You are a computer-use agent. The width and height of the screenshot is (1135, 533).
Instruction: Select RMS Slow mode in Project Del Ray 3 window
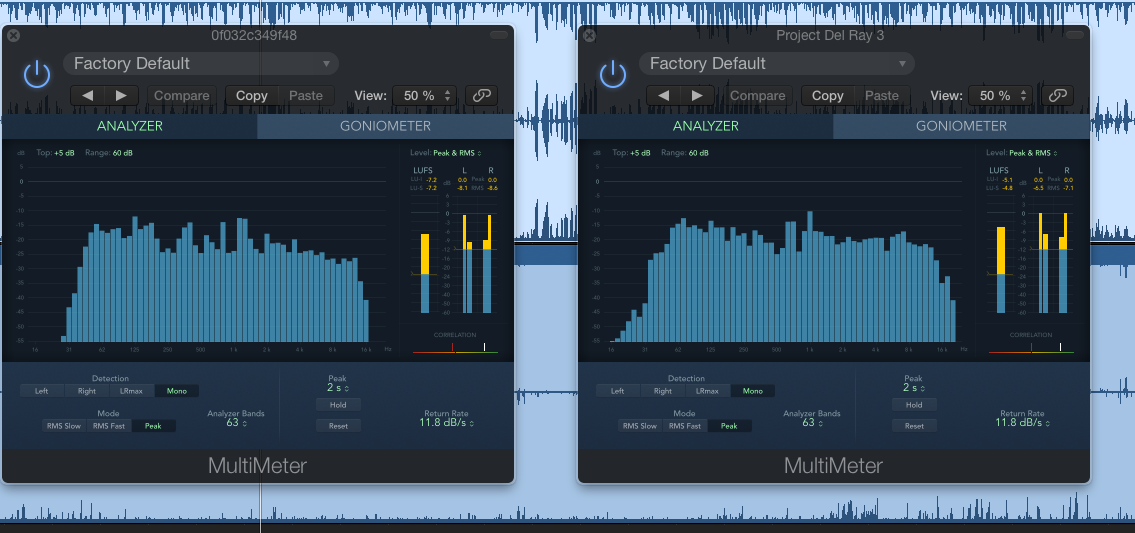tap(641, 426)
